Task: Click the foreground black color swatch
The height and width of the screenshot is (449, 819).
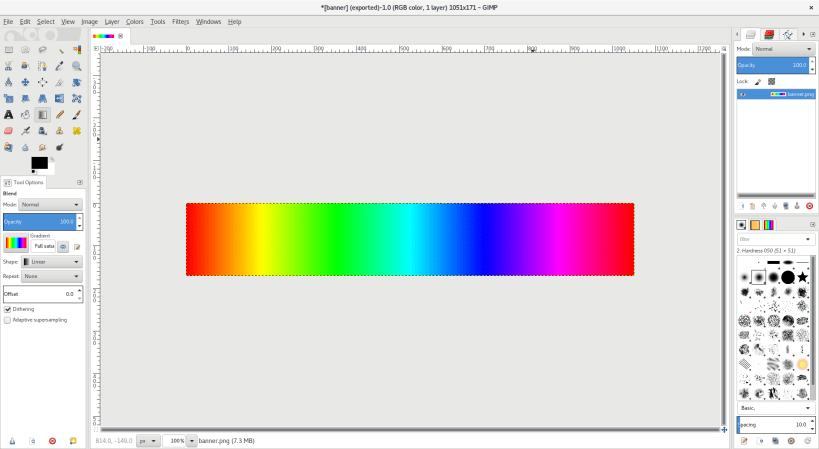Action: click(39, 162)
